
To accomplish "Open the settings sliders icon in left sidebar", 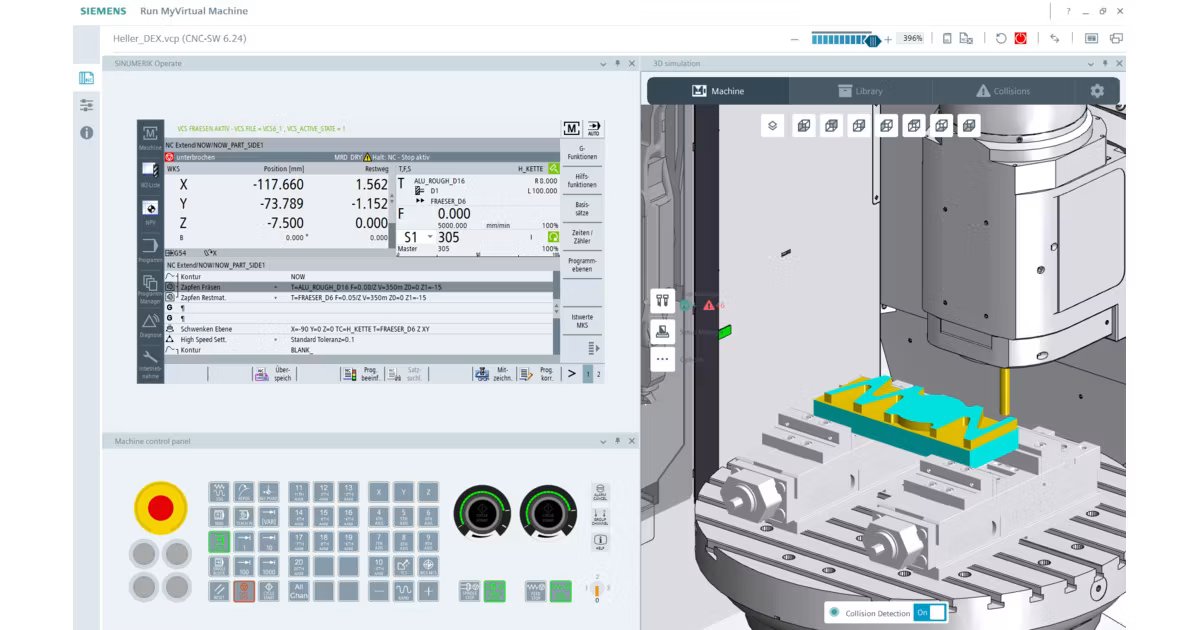I will 87,105.
